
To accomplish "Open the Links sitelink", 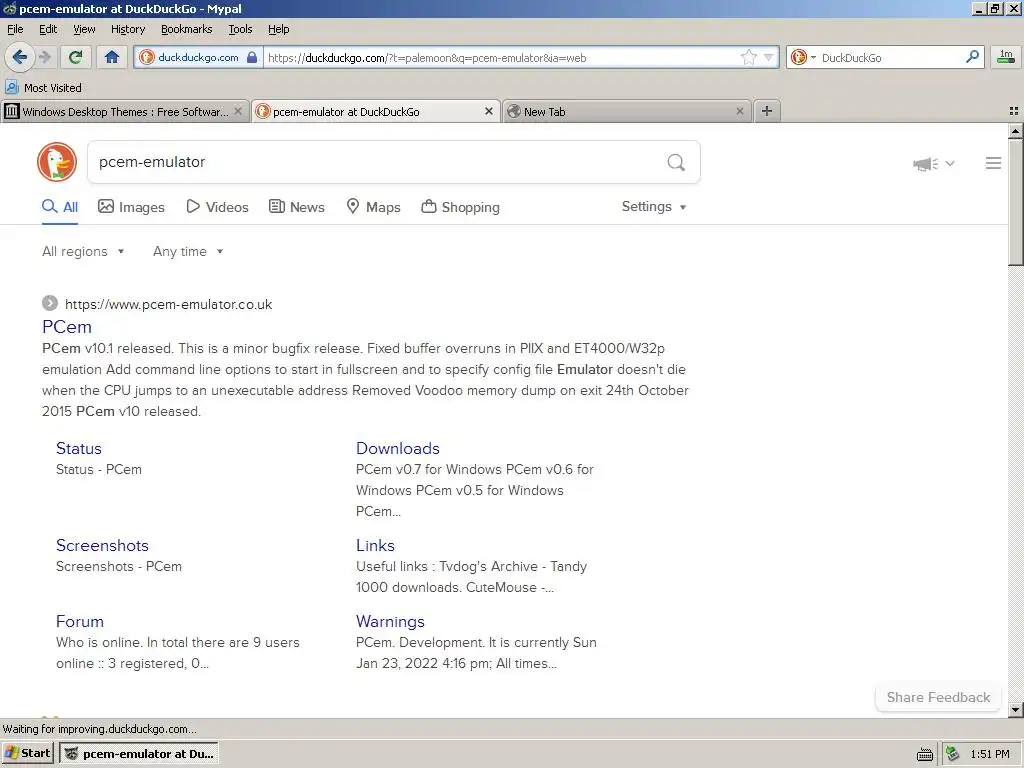I will pyautogui.click(x=376, y=545).
